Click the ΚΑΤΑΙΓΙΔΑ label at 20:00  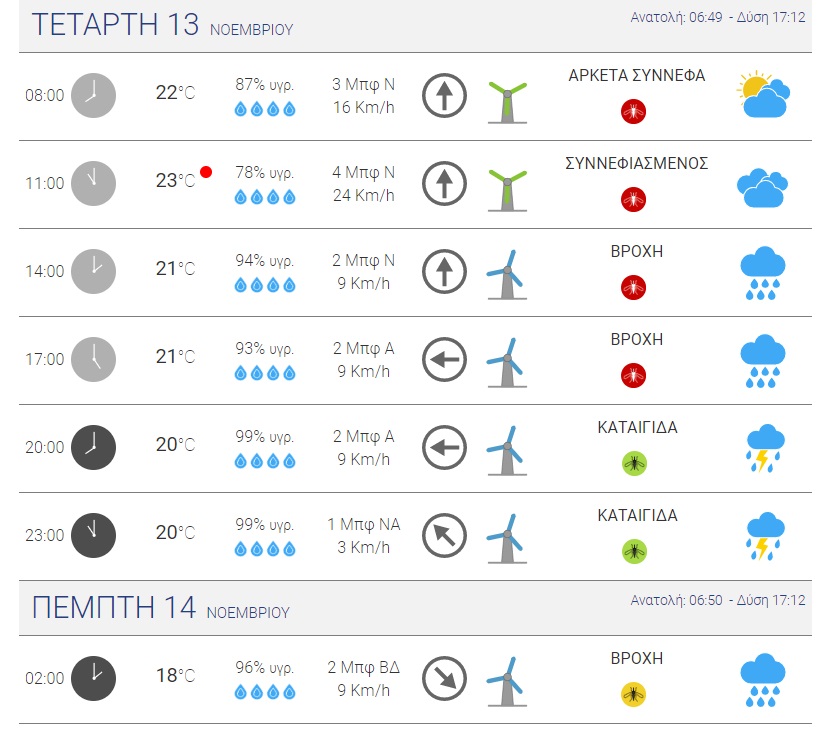tap(637, 427)
